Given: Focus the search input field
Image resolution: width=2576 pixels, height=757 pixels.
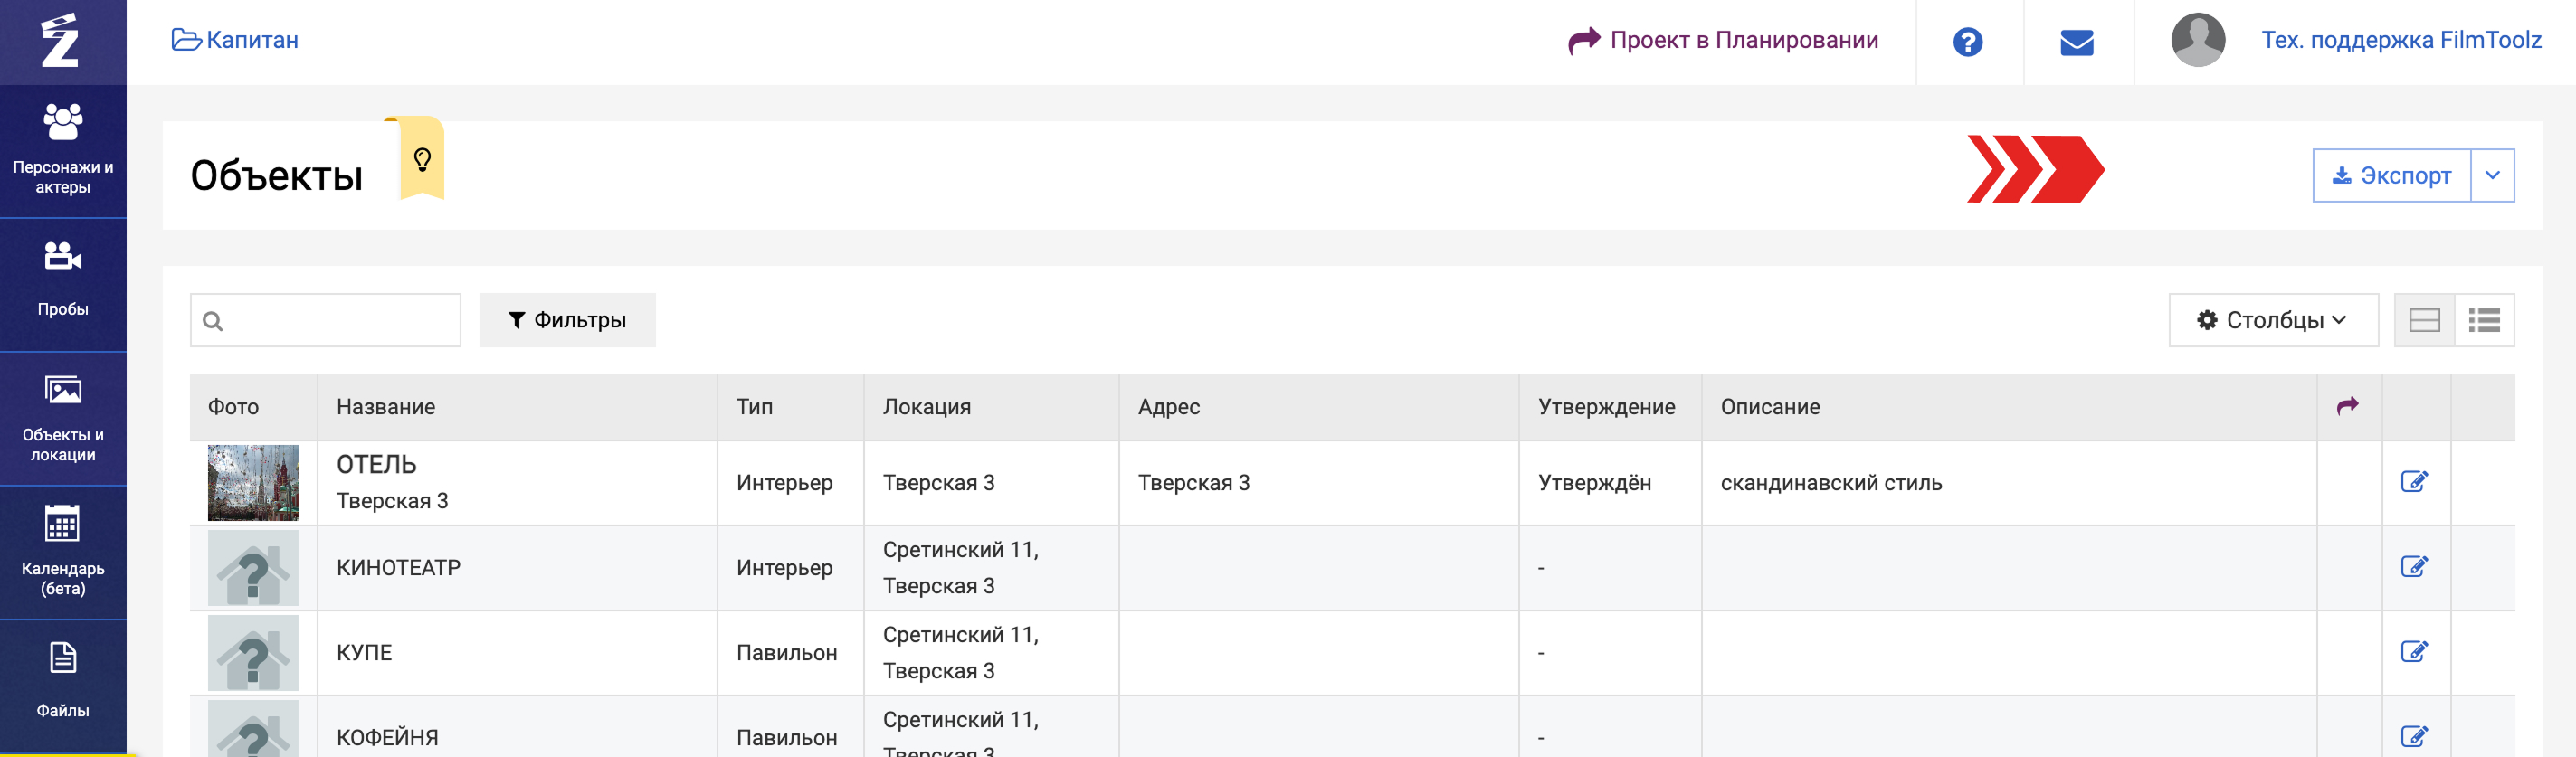Looking at the screenshot, I should click(x=326, y=321).
